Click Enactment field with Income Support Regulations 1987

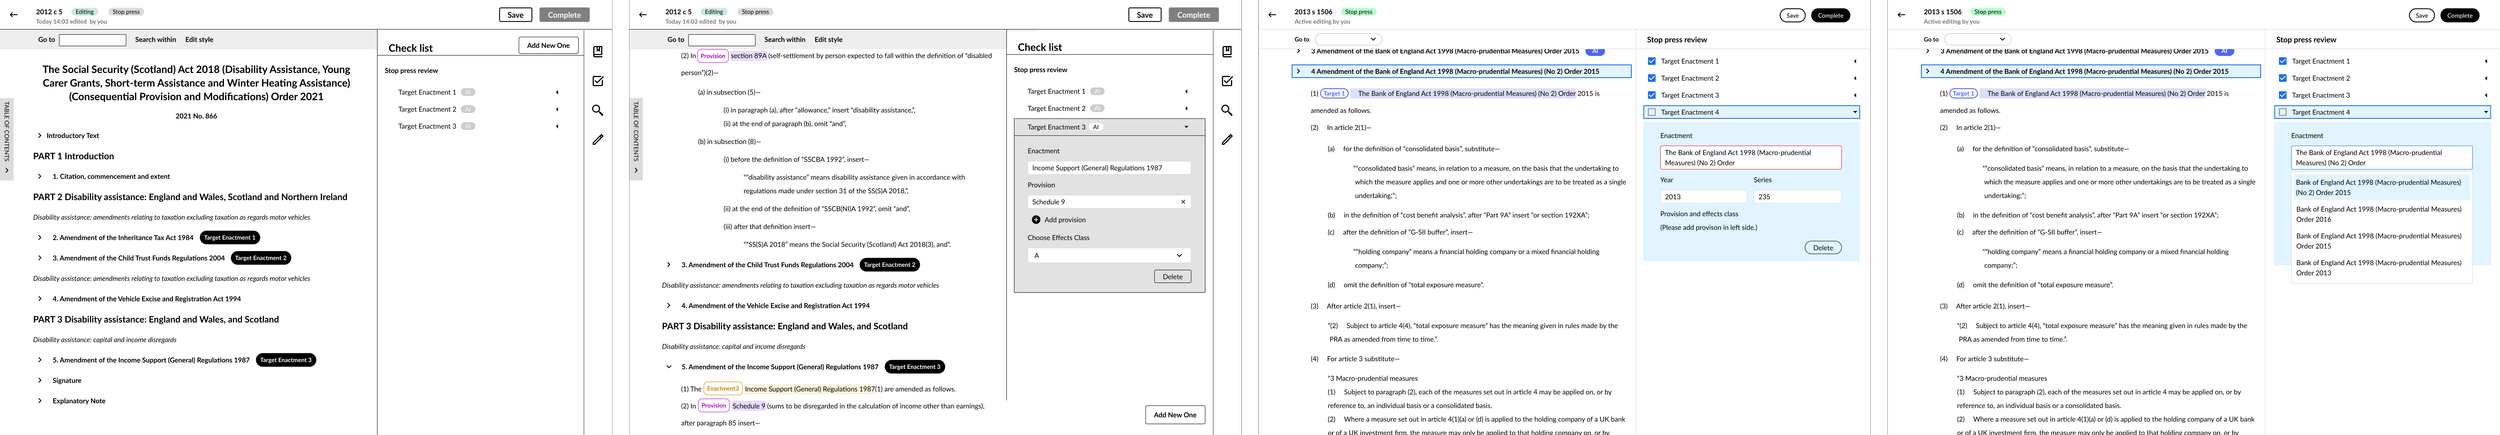pos(1108,168)
